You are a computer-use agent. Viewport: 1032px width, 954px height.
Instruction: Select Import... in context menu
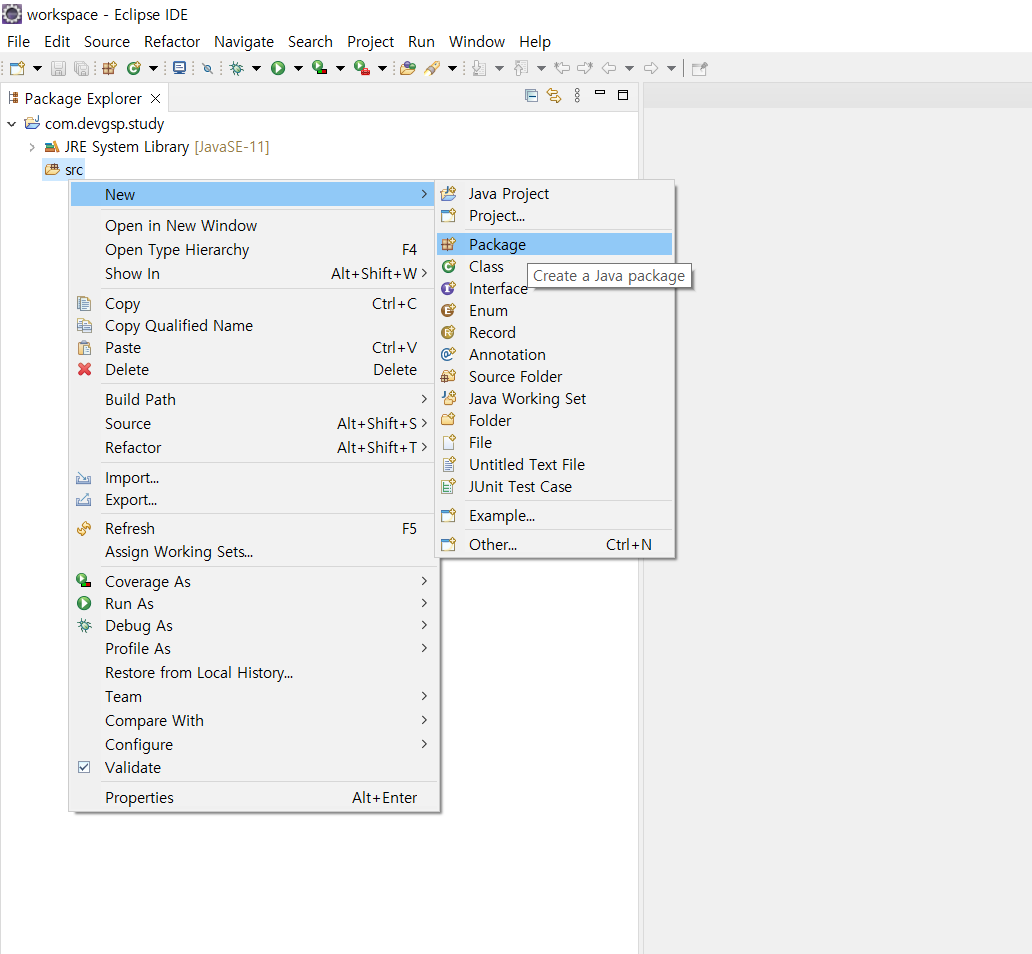tap(253, 478)
